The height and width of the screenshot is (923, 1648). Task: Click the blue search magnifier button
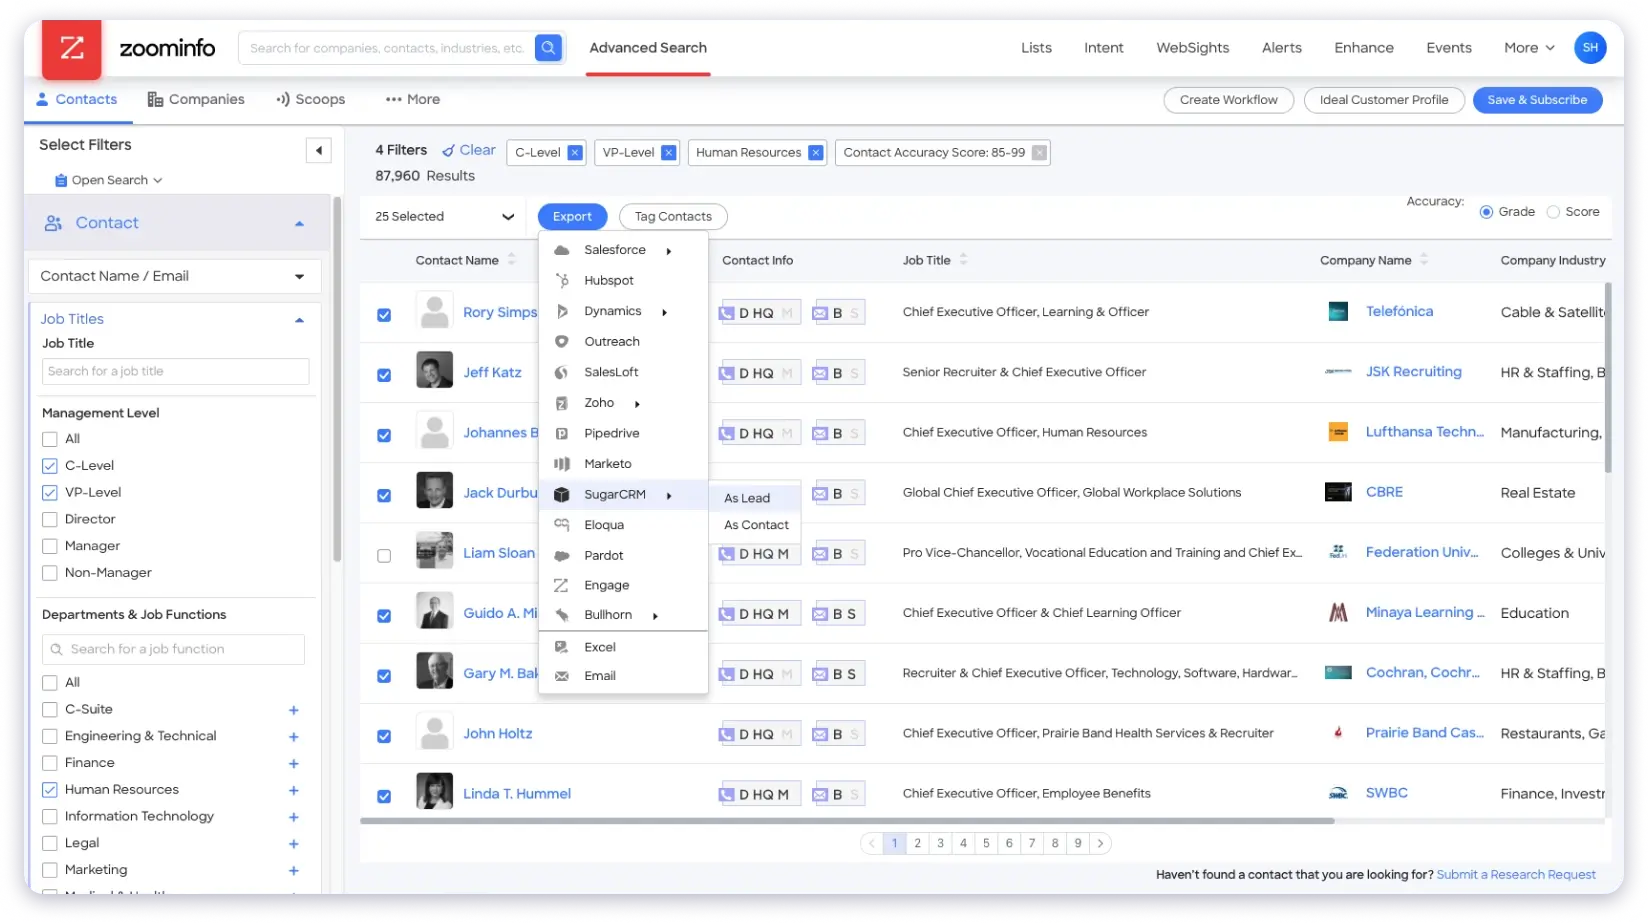point(548,48)
